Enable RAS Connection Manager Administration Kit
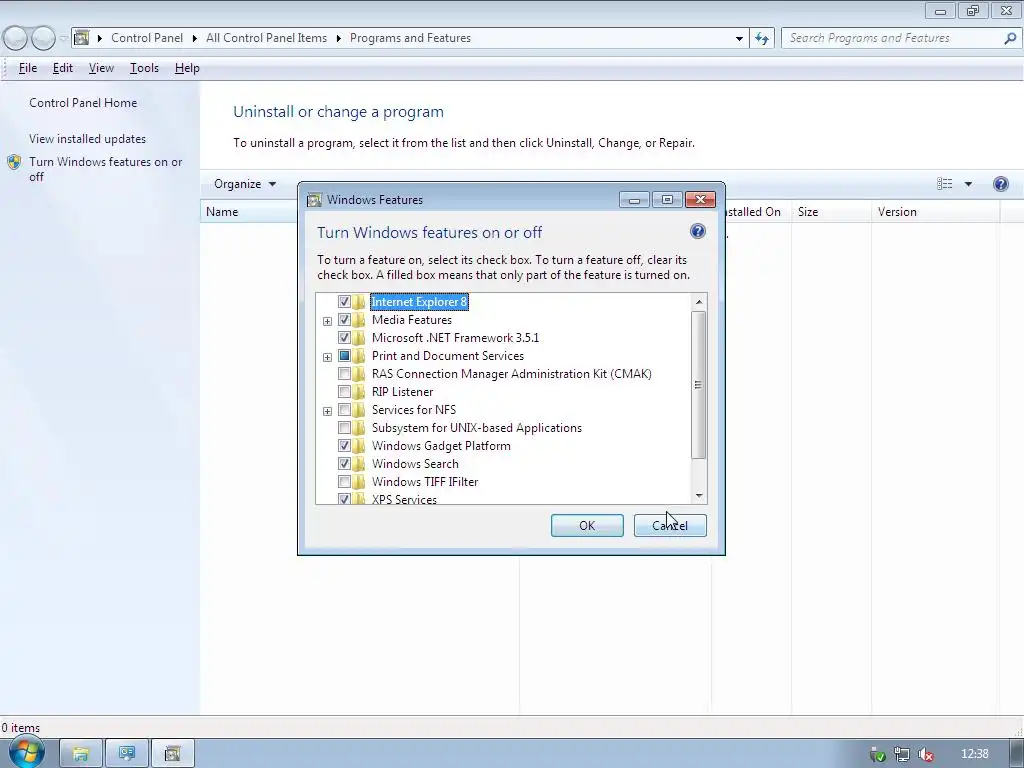The width and height of the screenshot is (1024, 768). (344, 374)
